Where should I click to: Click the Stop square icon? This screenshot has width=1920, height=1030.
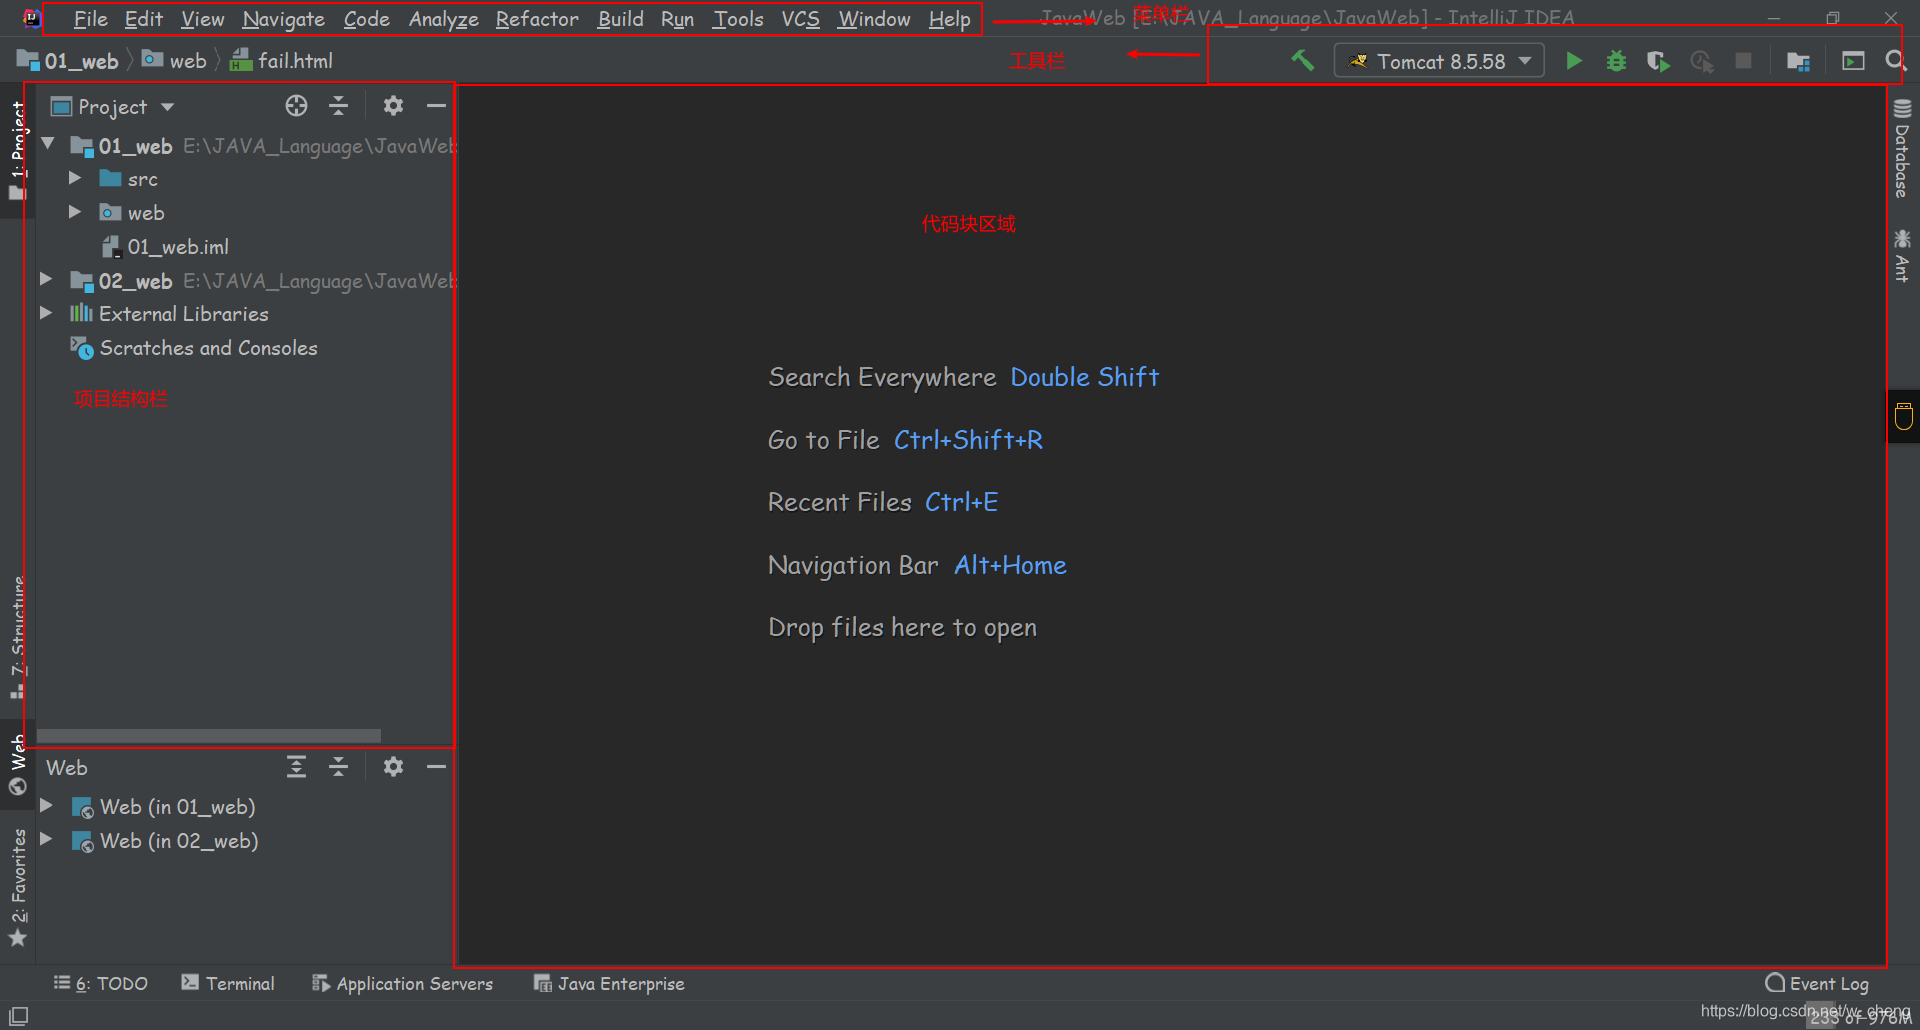1743,61
